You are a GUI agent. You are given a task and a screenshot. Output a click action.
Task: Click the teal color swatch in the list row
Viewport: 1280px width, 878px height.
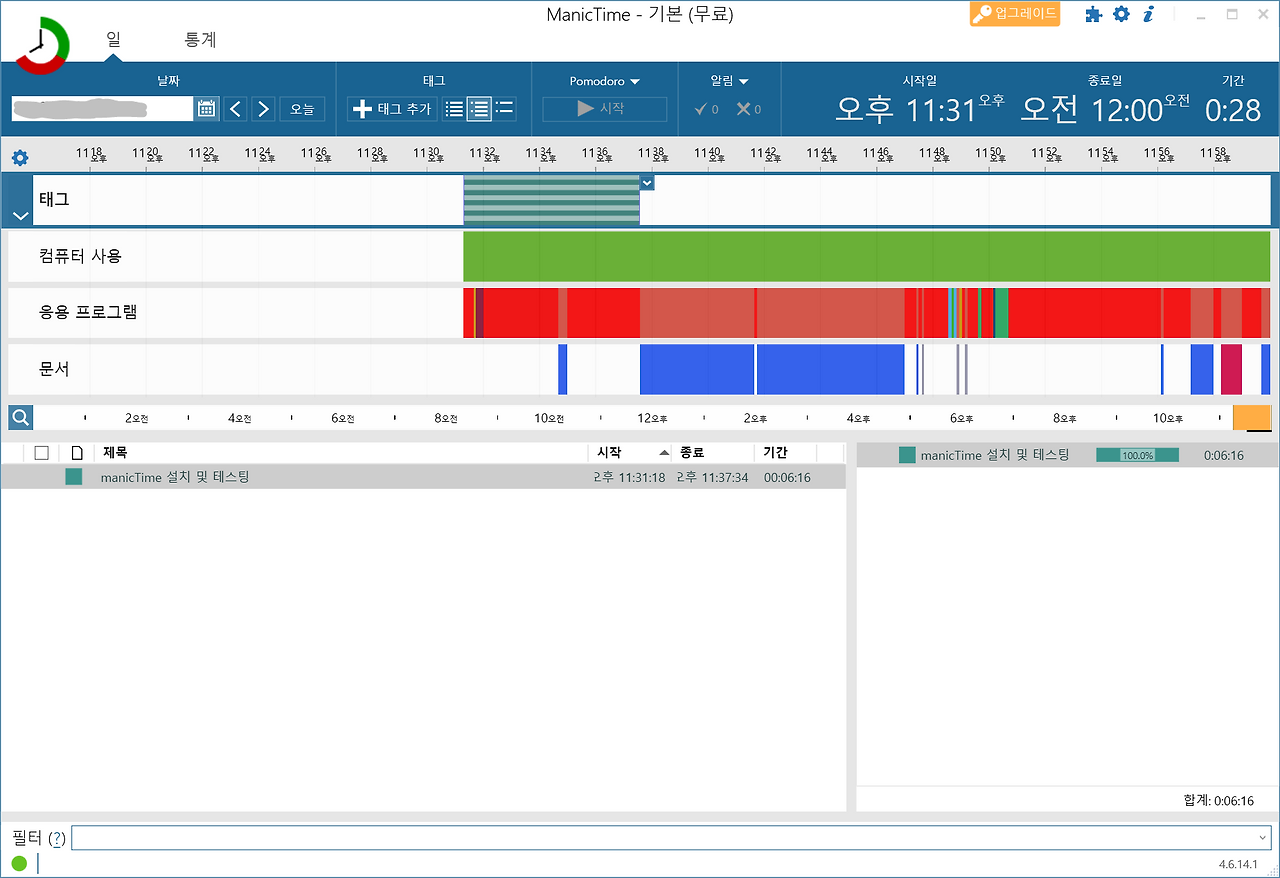click(x=74, y=477)
